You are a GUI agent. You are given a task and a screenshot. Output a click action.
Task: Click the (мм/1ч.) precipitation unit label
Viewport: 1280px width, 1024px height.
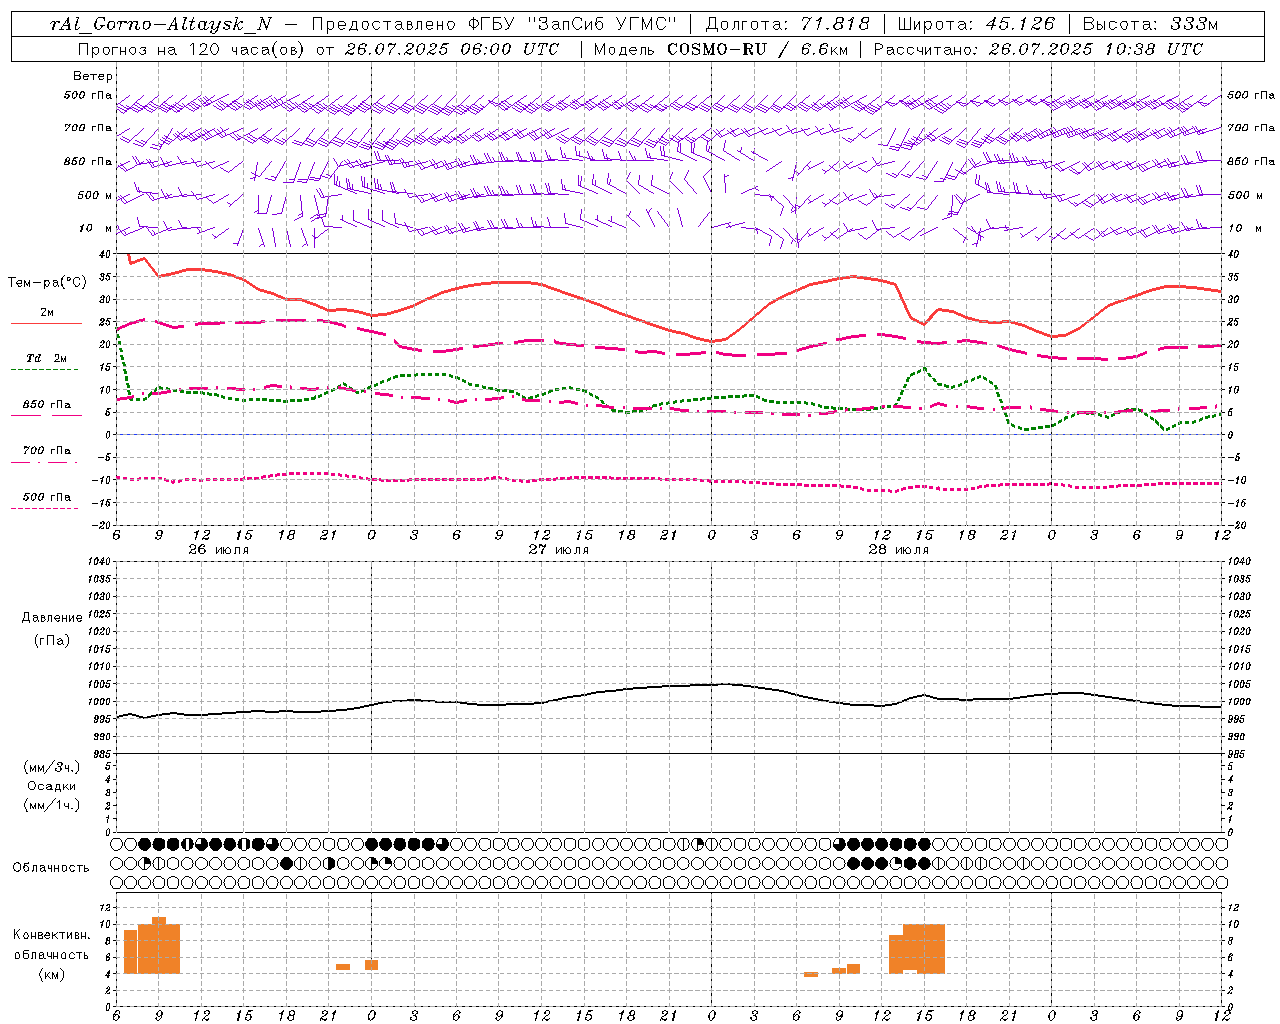point(51,805)
